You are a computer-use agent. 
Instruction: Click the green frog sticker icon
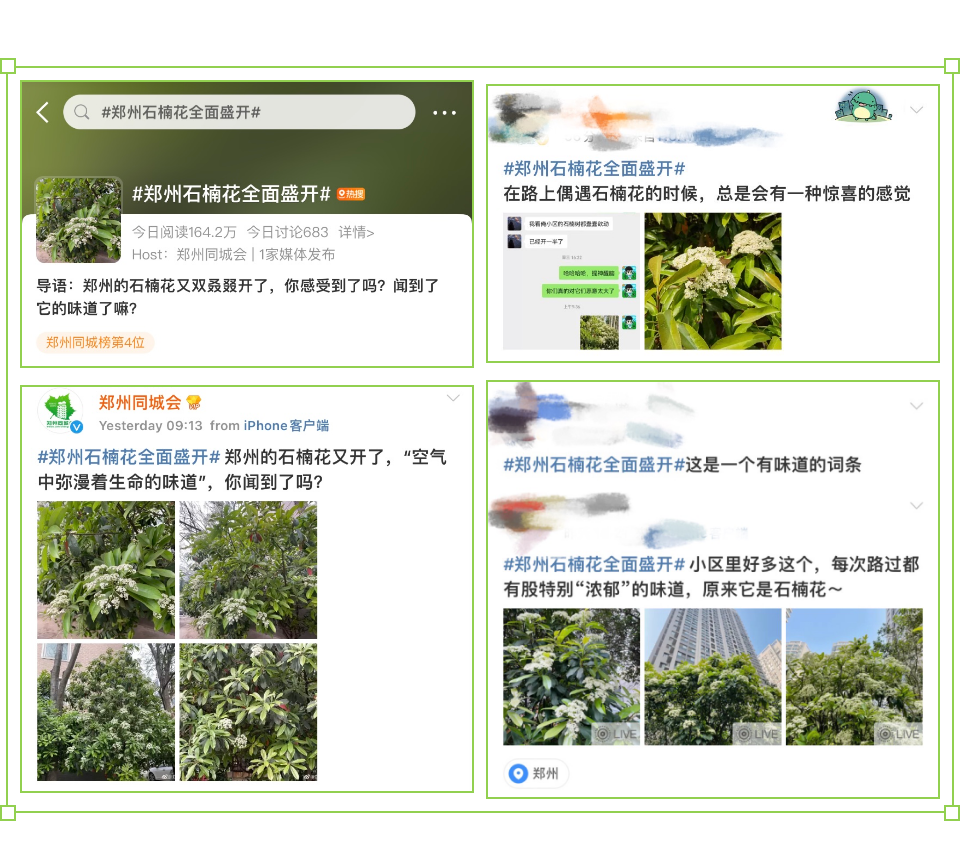(862, 106)
